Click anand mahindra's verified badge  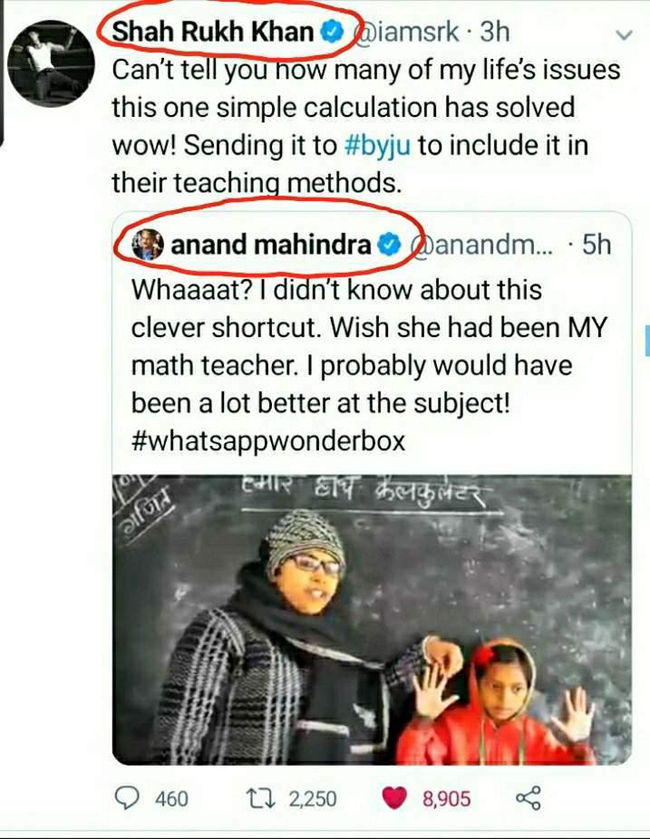click(x=389, y=245)
